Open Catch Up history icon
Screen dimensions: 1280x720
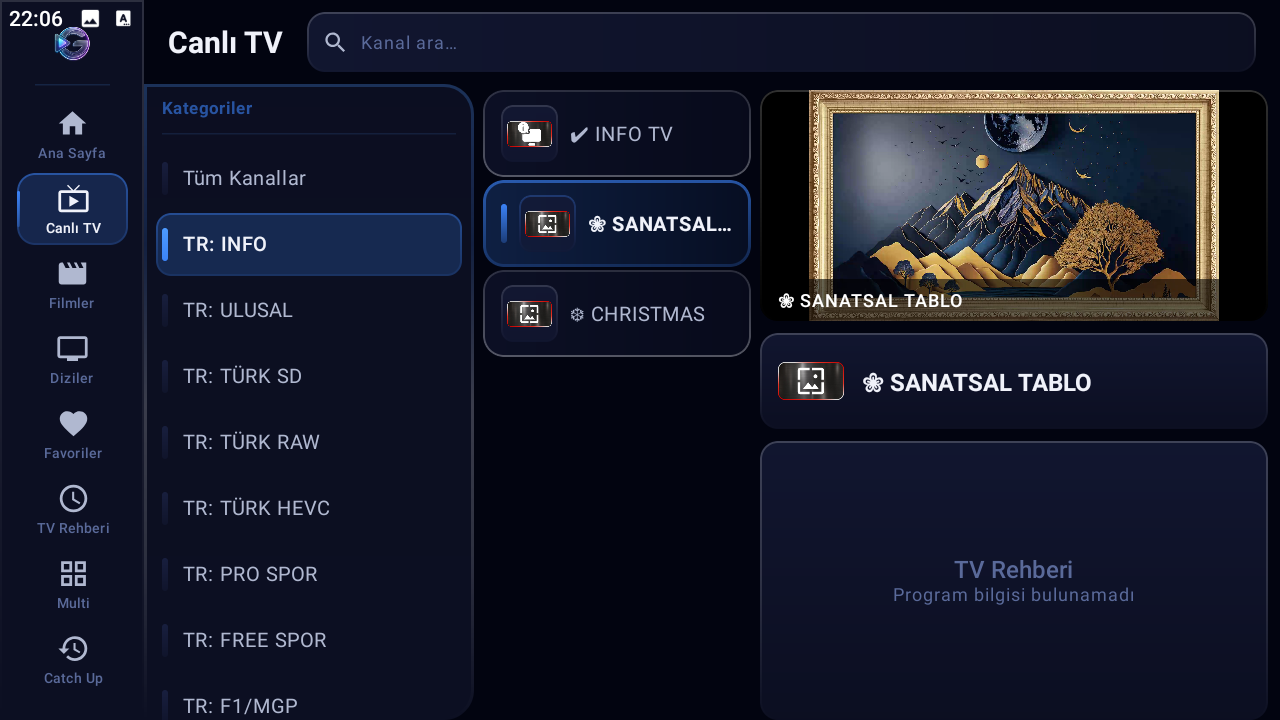point(72,649)
